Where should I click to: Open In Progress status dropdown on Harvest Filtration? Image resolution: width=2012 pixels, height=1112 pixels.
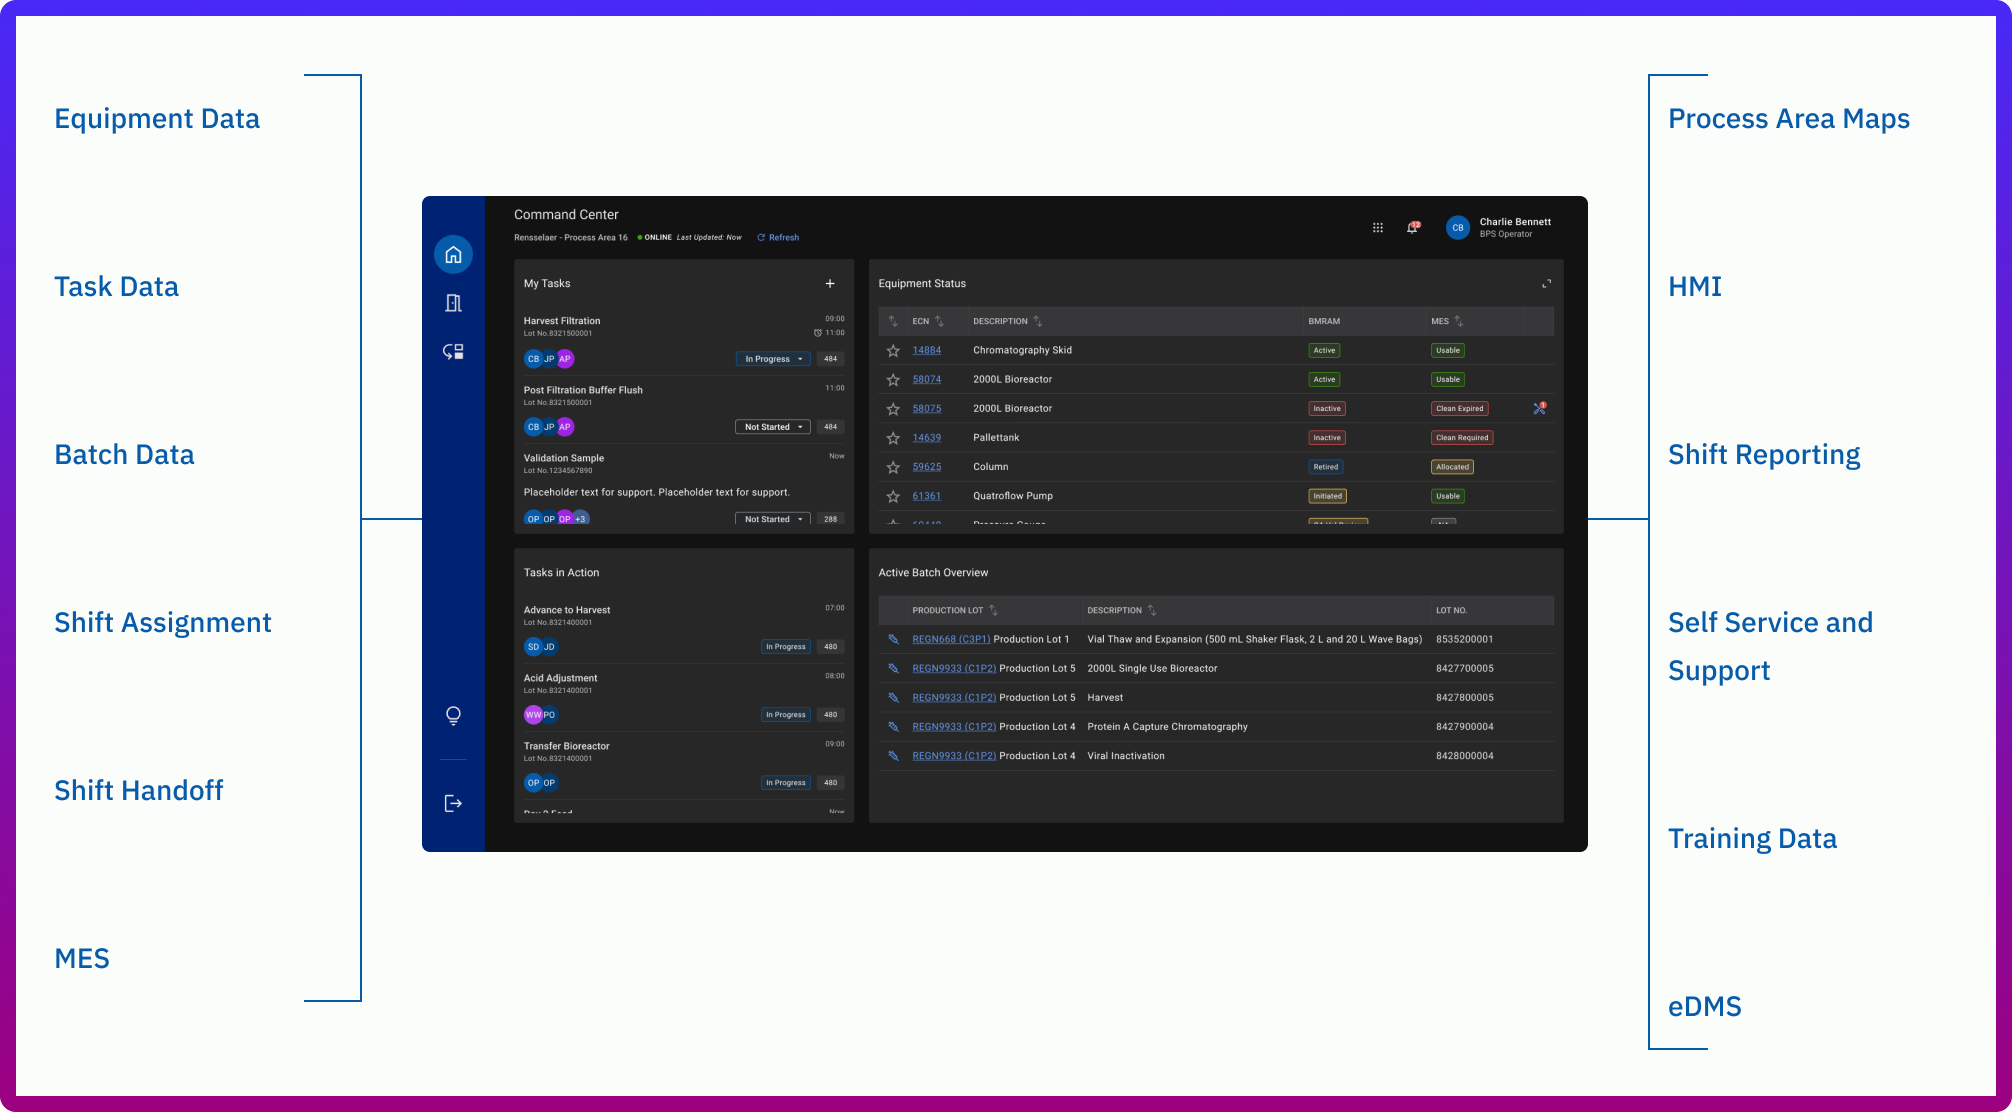click(772, 358)
